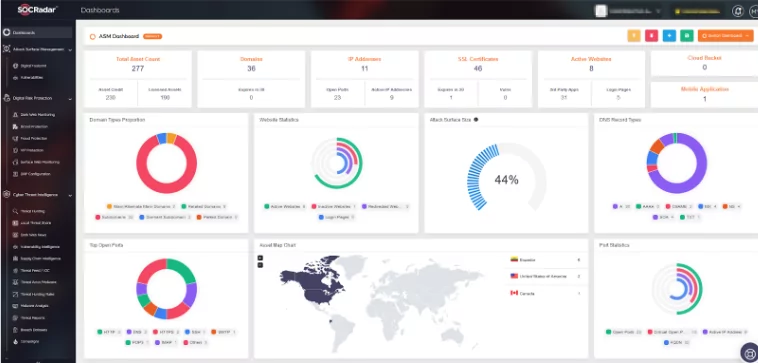This screenshot has width=758, height=363.
Task: Select United States of America in country list
Action: pos(545,276)
